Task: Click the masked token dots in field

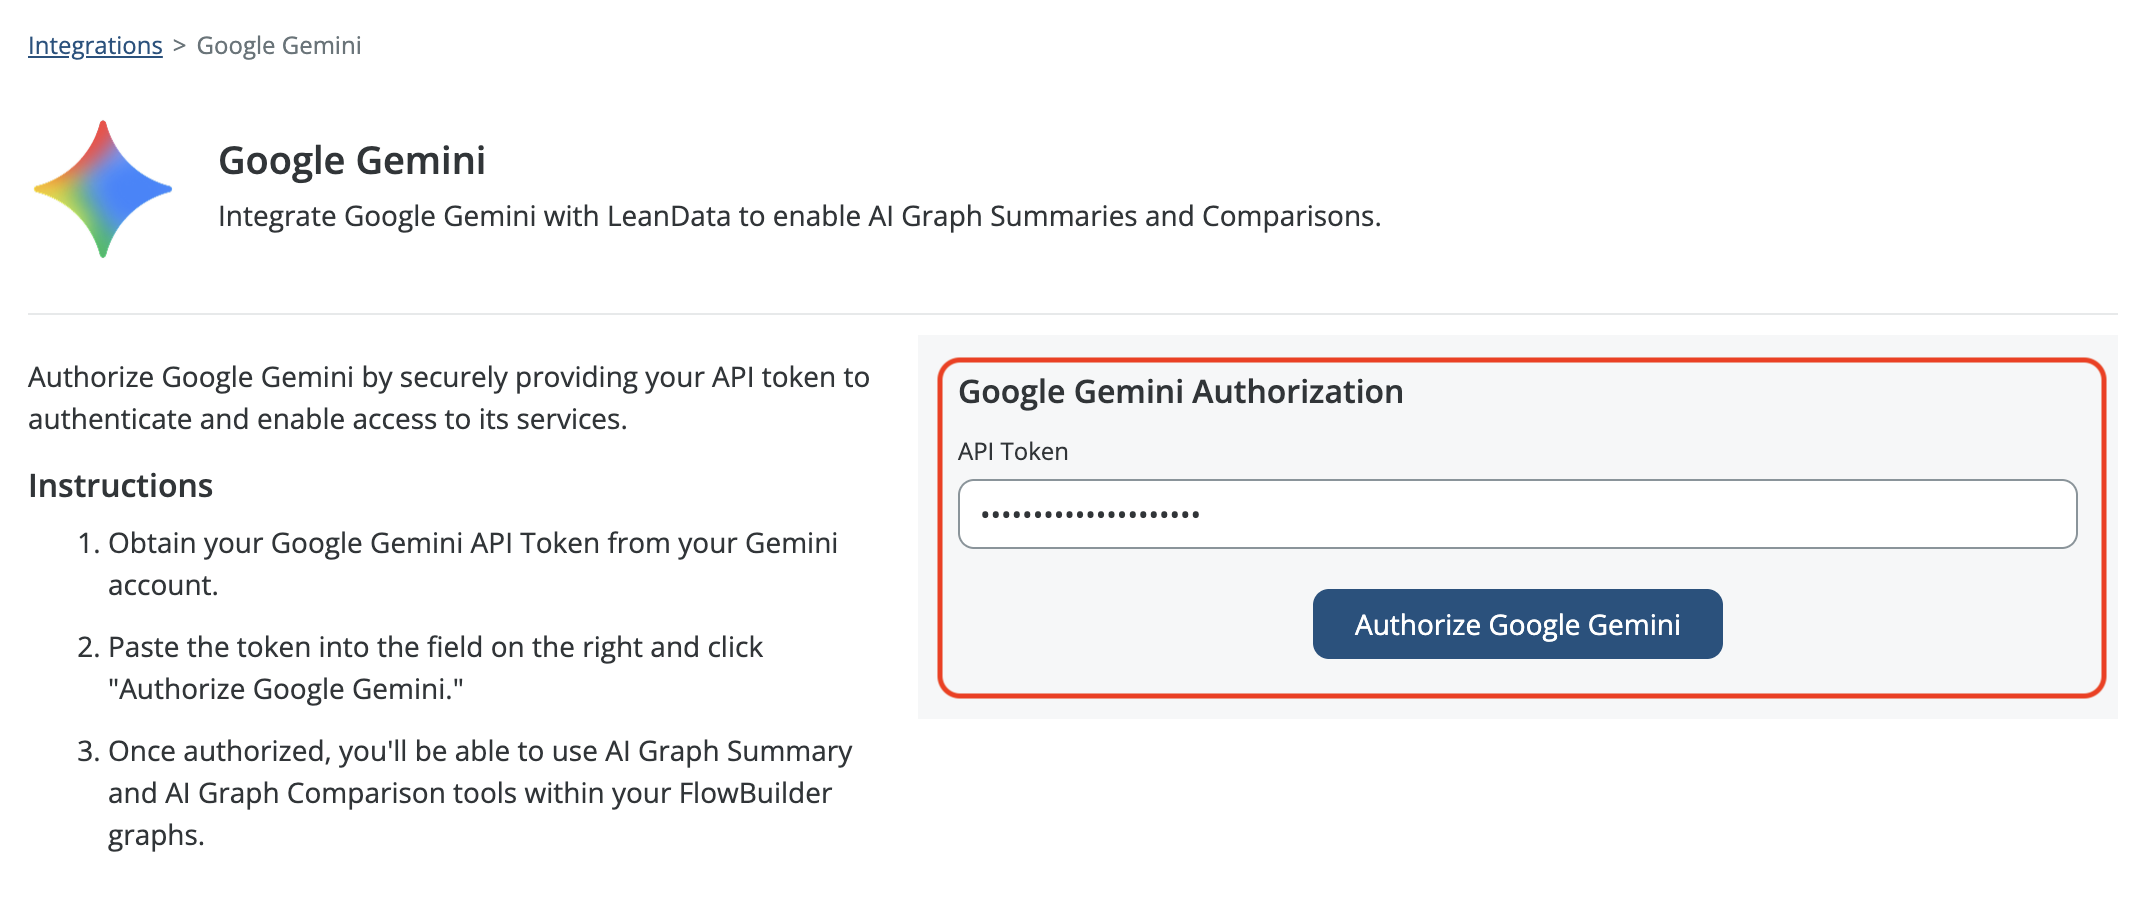Action: pos(1090,515)
